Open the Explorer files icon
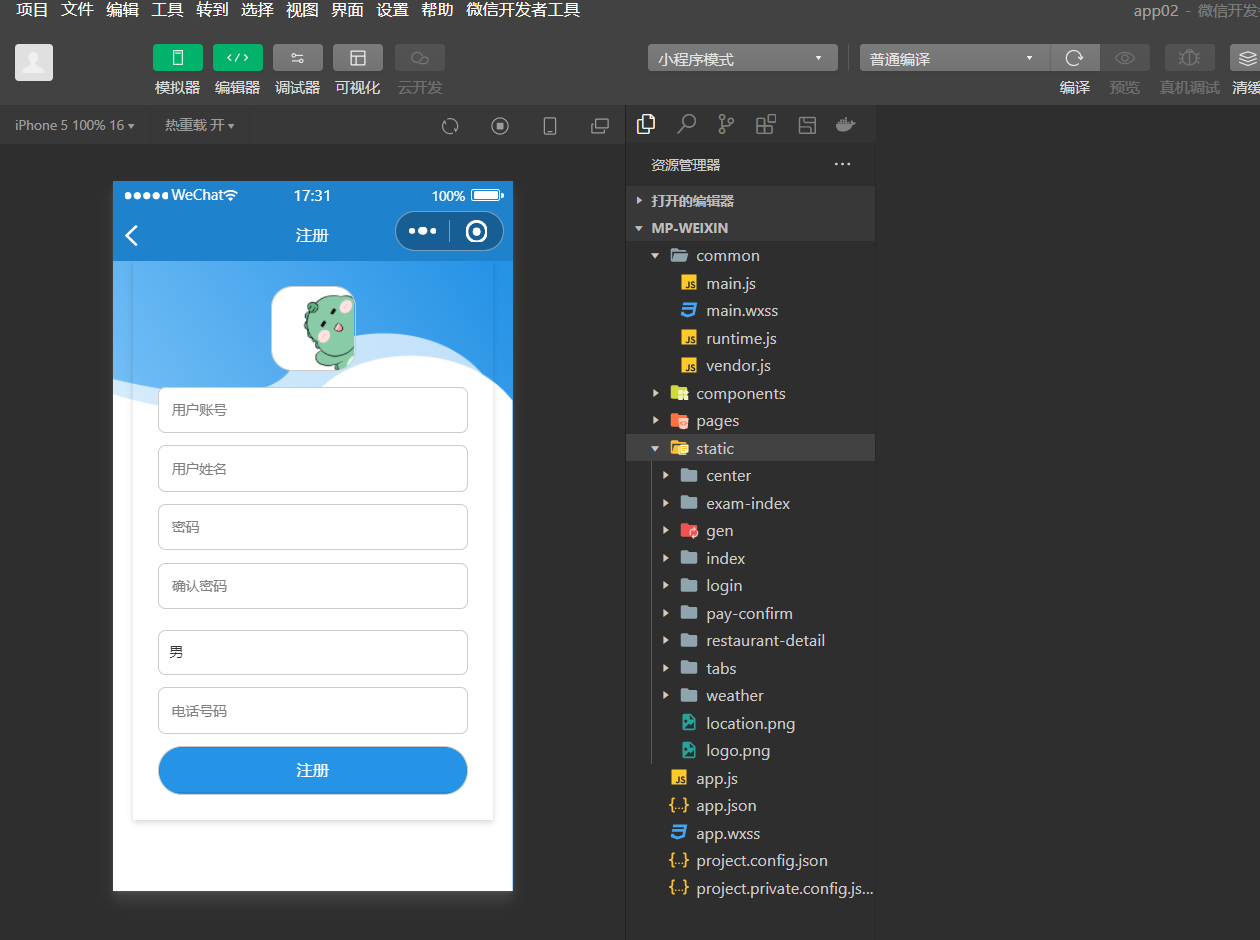1260x940 pixels. (646, 124)
